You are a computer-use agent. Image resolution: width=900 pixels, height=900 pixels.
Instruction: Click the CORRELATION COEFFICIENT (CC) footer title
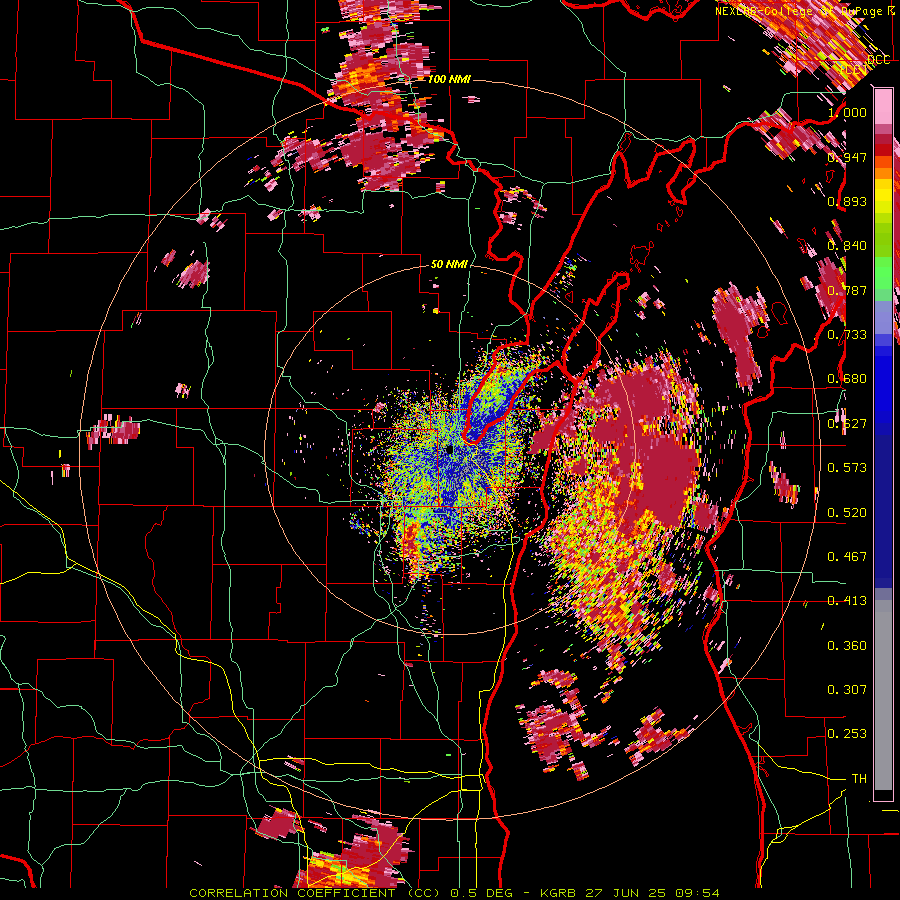click(315, 893)
